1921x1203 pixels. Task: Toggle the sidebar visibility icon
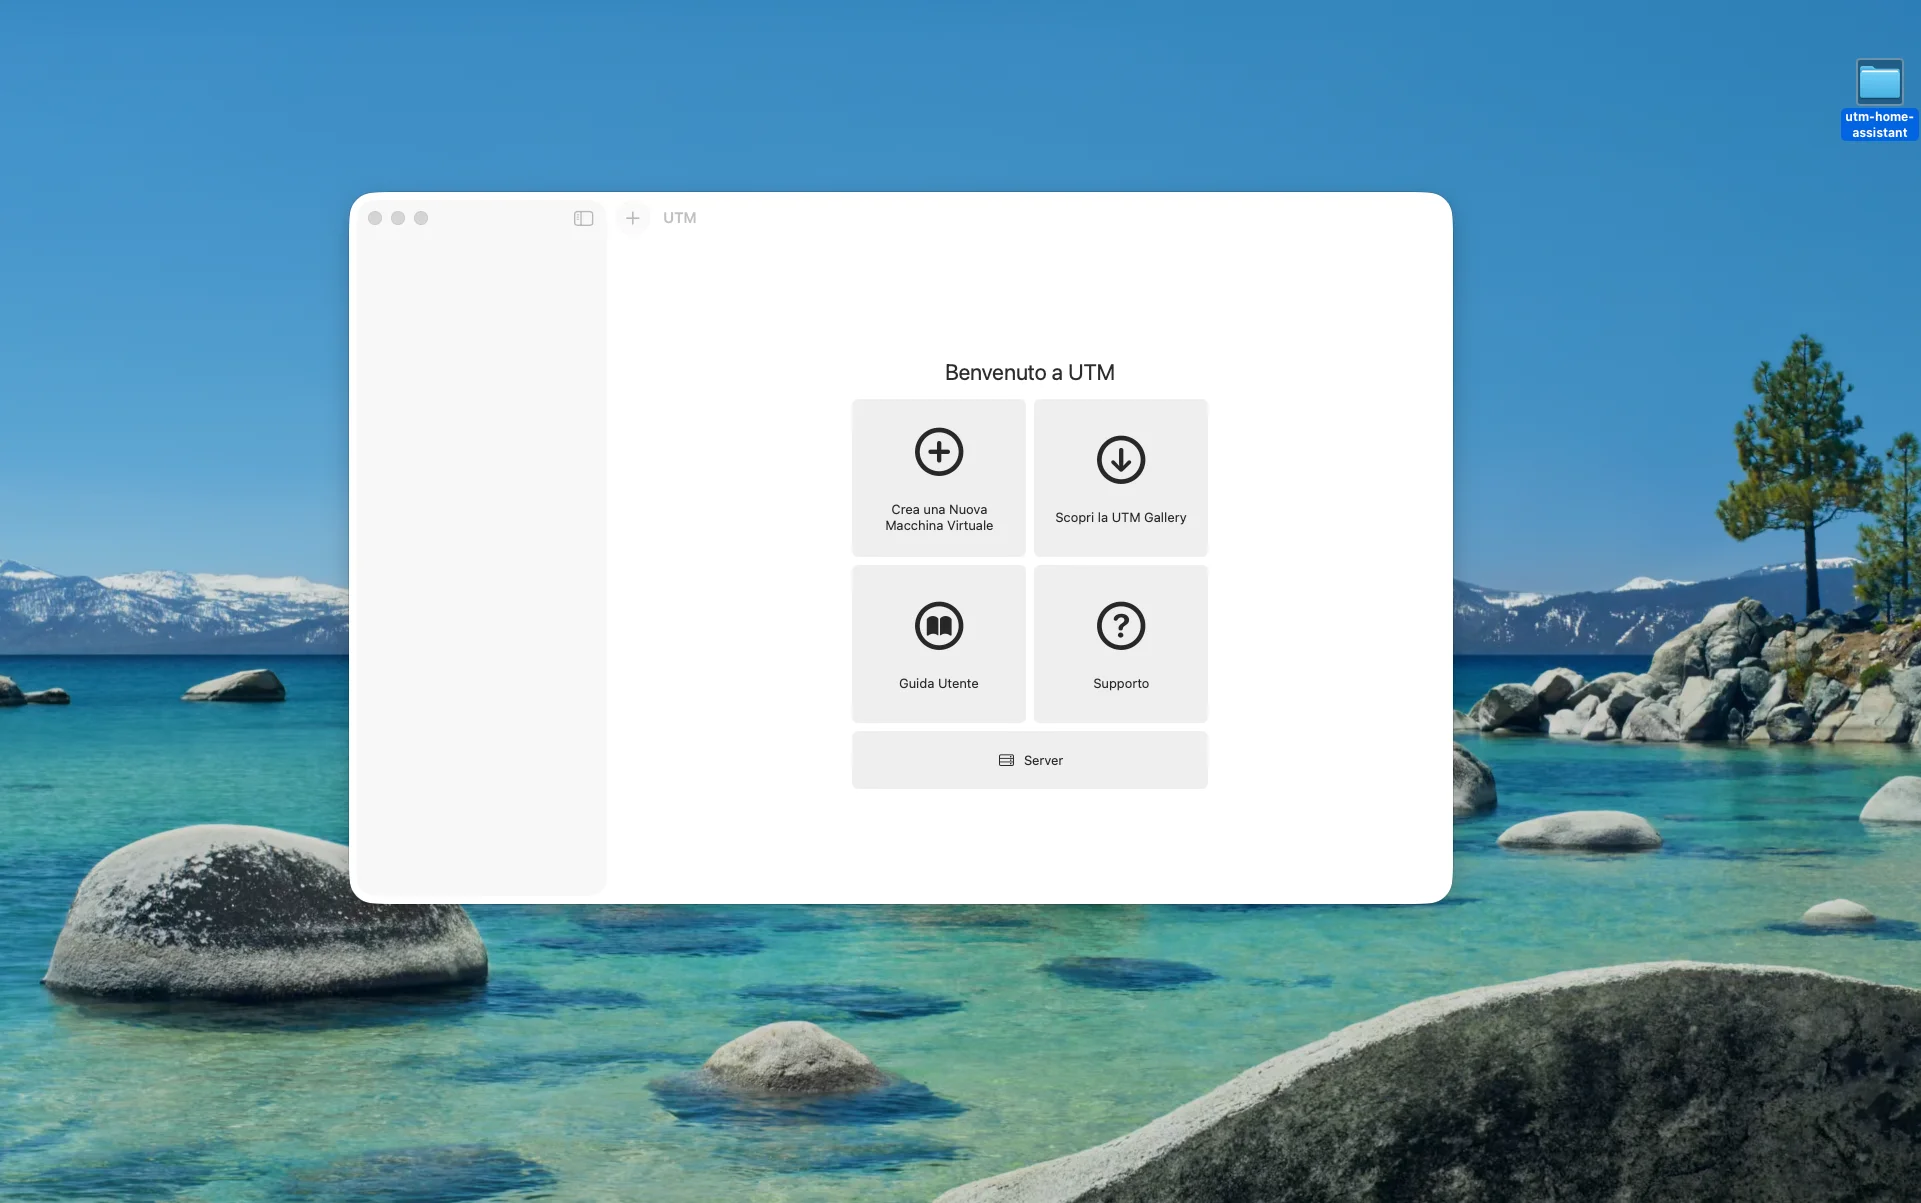click(584, 218)
